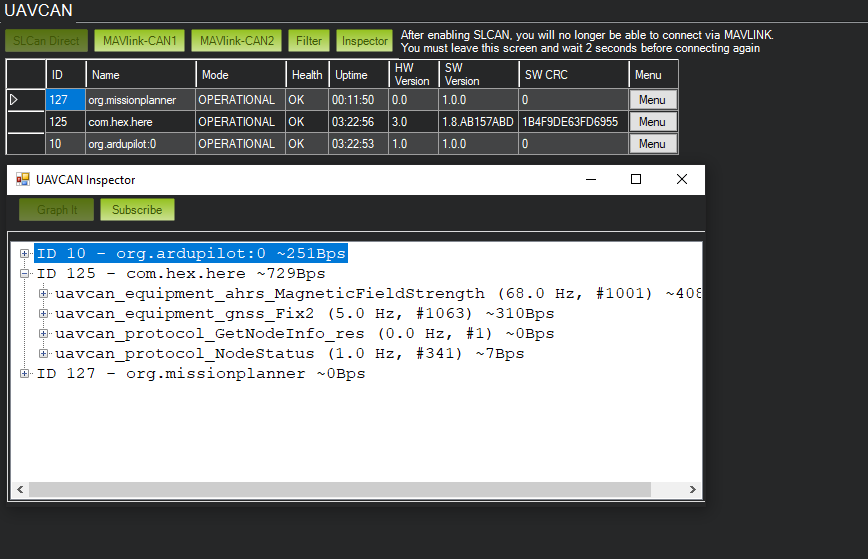Click the SLCan Direct button
Screen dimensions: 868x559
(46, 41)
